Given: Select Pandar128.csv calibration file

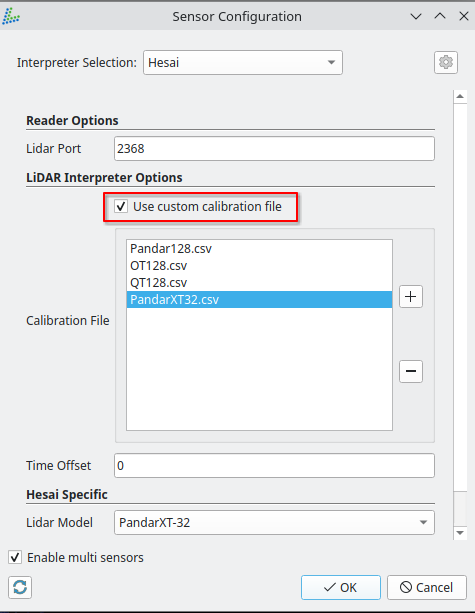Looking at the screenshot, I should (259, 249).
